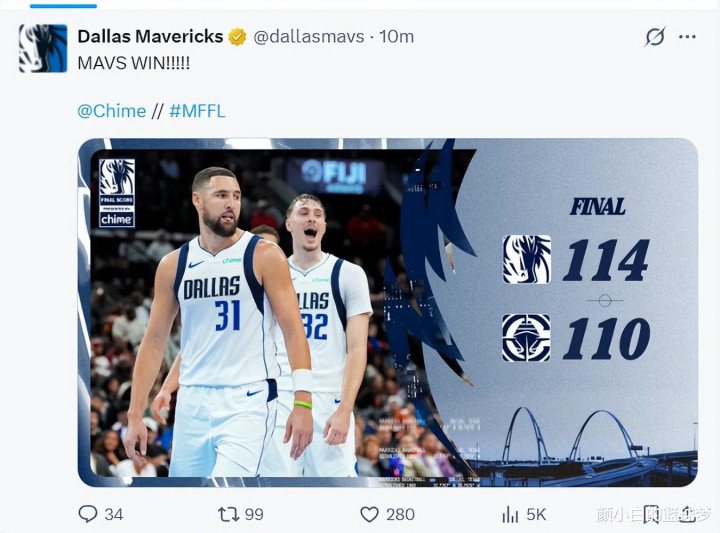Bookmark this tweet

point(651,515)
